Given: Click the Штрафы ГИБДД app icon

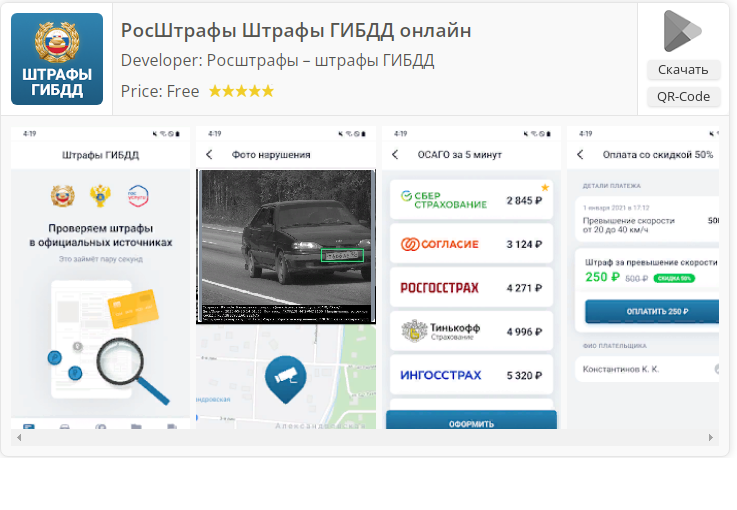Looking at the screenshot, I should tap(57, 59).
